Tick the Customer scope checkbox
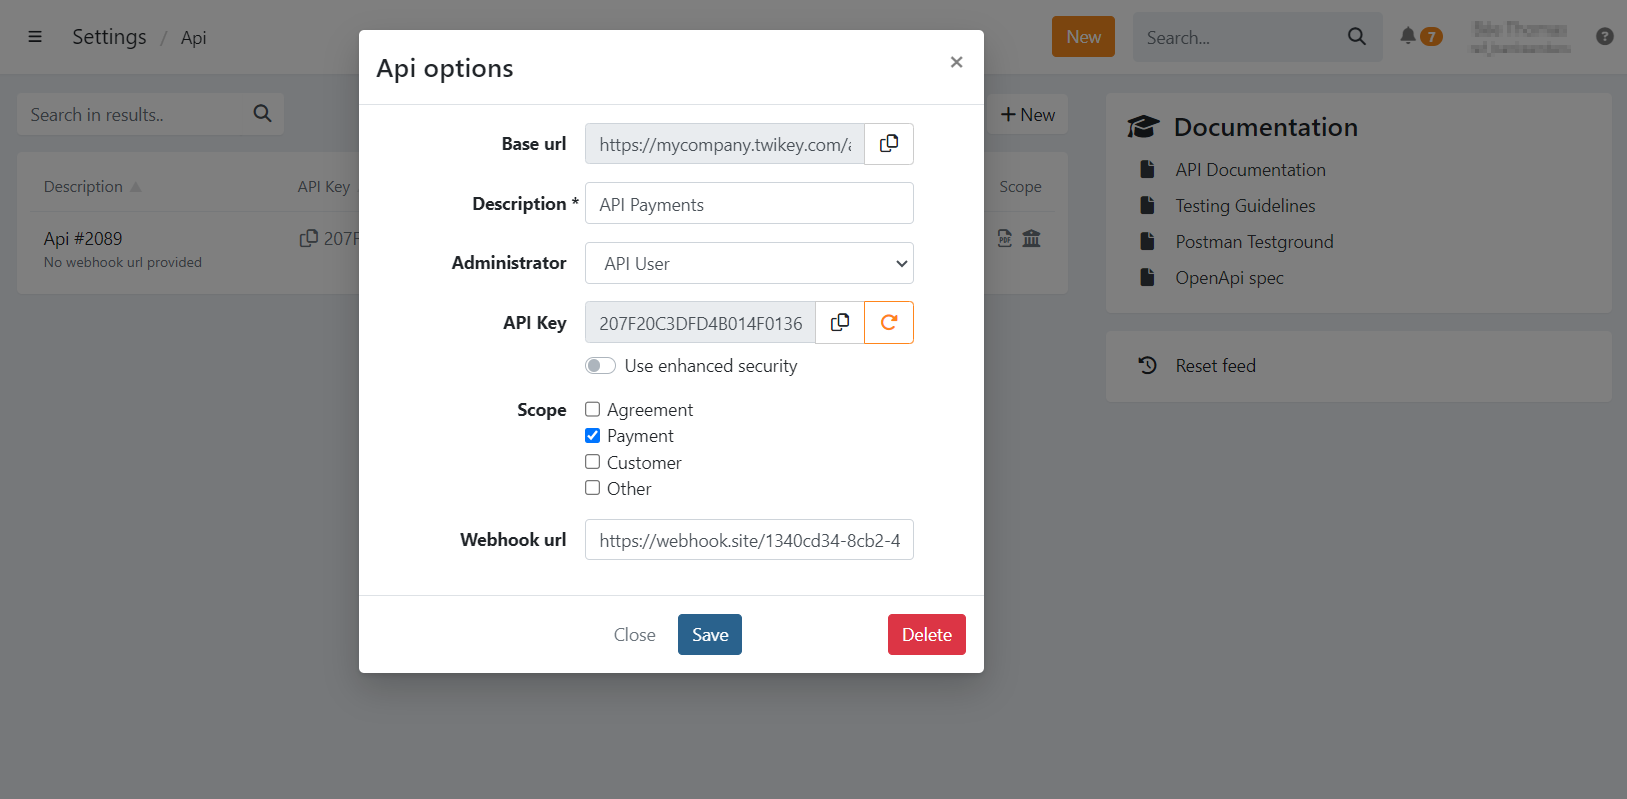1627x799 pixels. click(x=593, y=462)
